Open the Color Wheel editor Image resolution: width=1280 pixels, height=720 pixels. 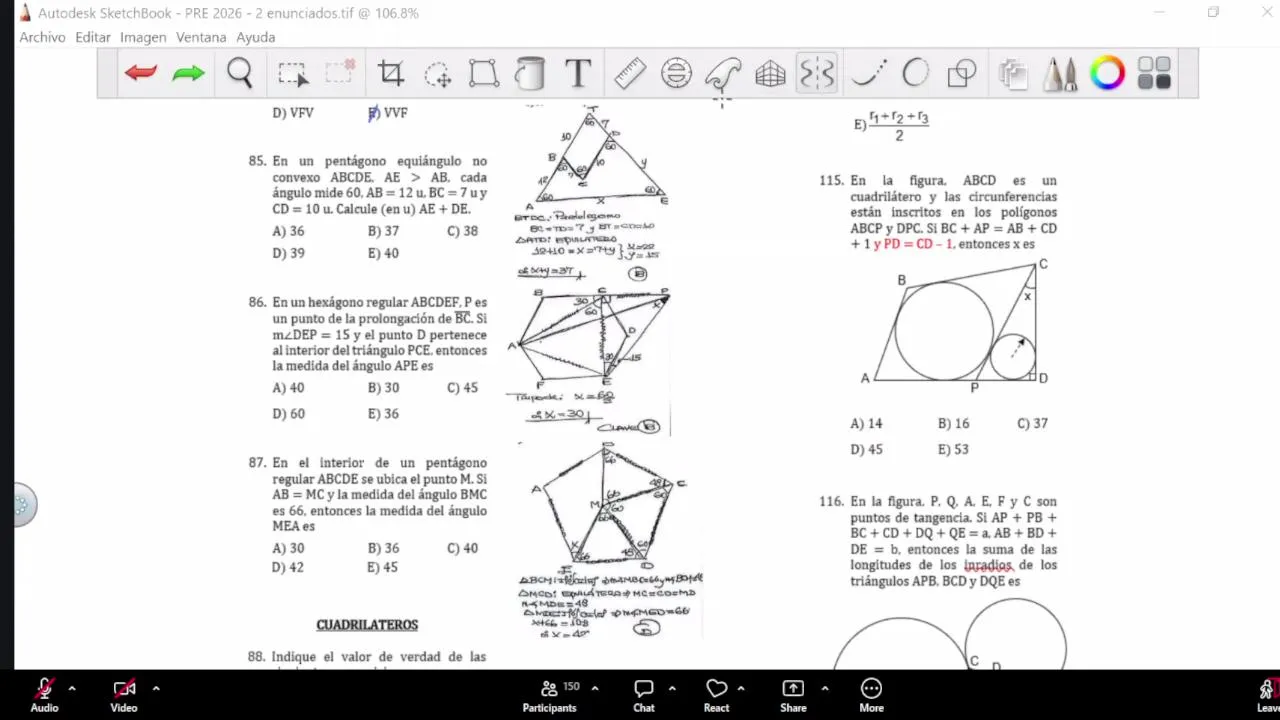click(1107, 73)
